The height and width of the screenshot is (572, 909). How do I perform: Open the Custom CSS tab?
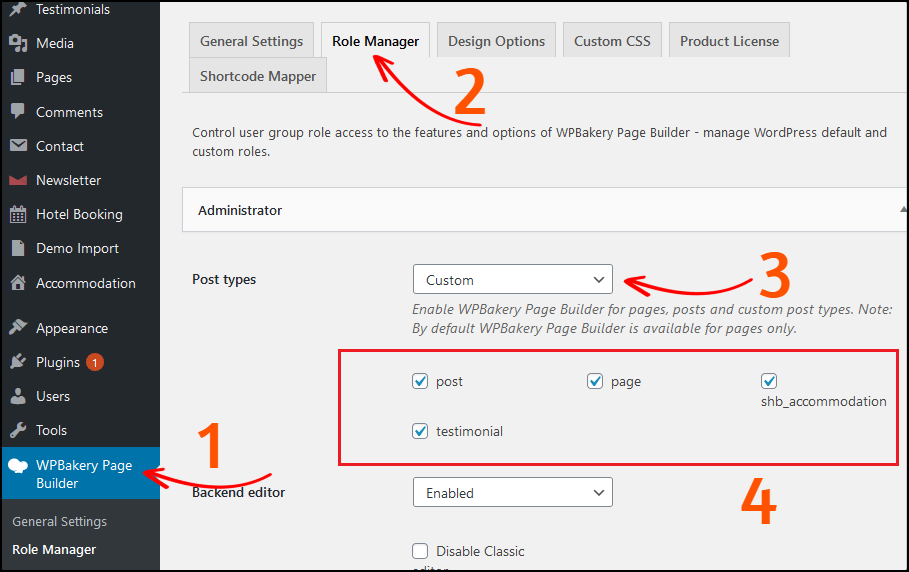click(x=612, y=41)
